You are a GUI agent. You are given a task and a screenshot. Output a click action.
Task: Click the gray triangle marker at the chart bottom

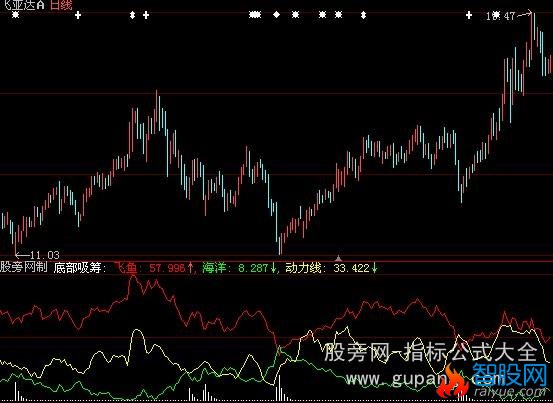tap(338, 257)
